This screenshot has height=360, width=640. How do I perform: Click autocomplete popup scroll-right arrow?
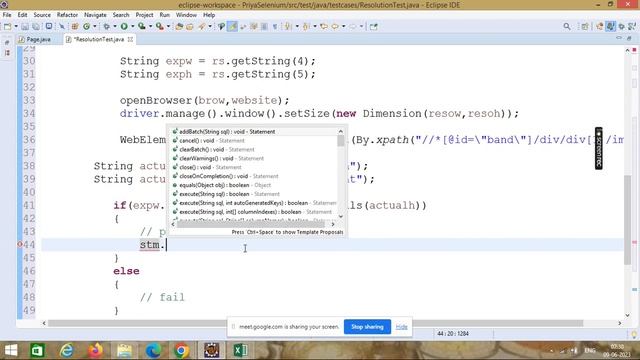point(333,224)
